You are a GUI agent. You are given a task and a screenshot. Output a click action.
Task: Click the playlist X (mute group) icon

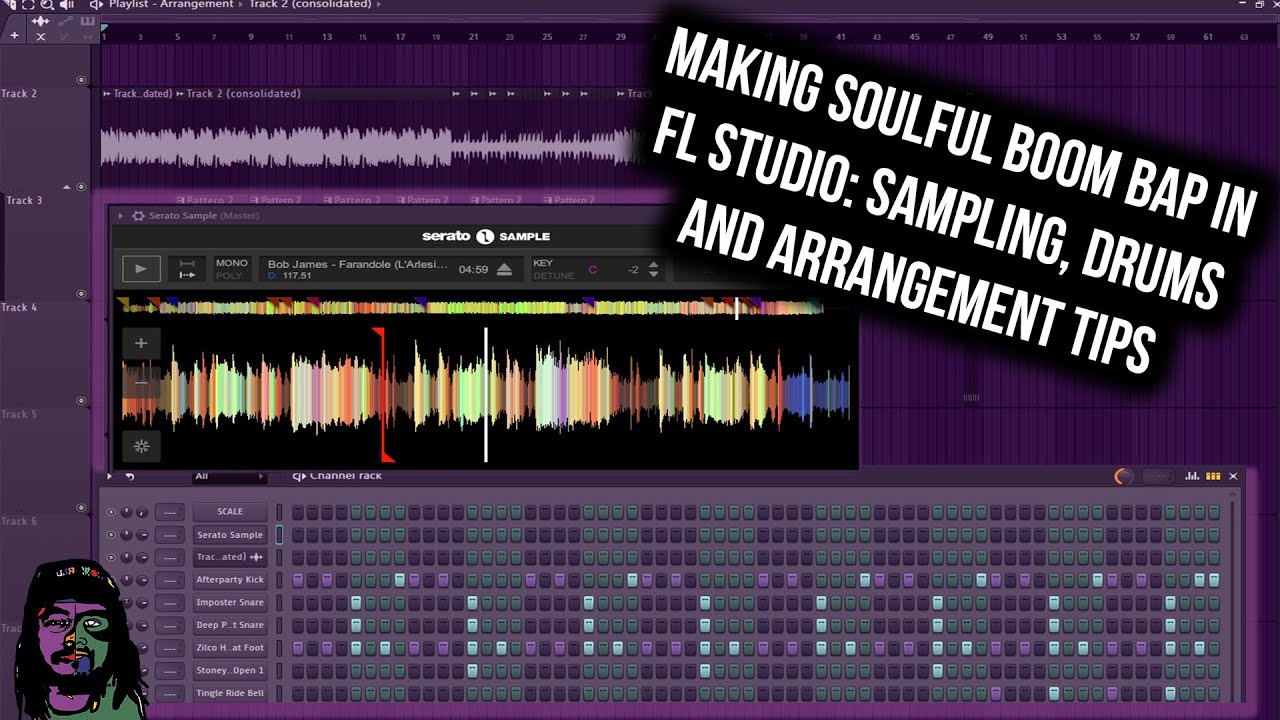[x=41, y=36]
